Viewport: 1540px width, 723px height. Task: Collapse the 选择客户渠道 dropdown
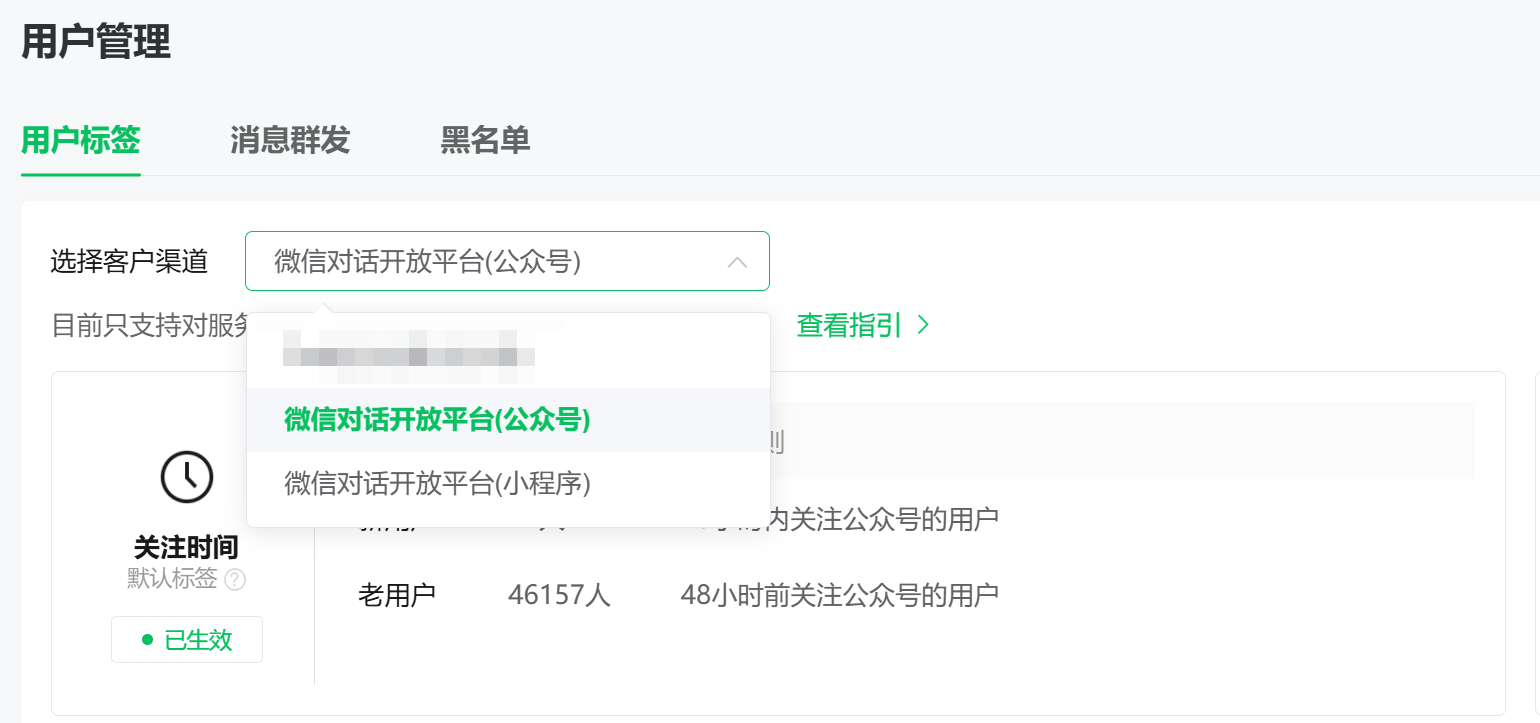(x=507, y=261)
